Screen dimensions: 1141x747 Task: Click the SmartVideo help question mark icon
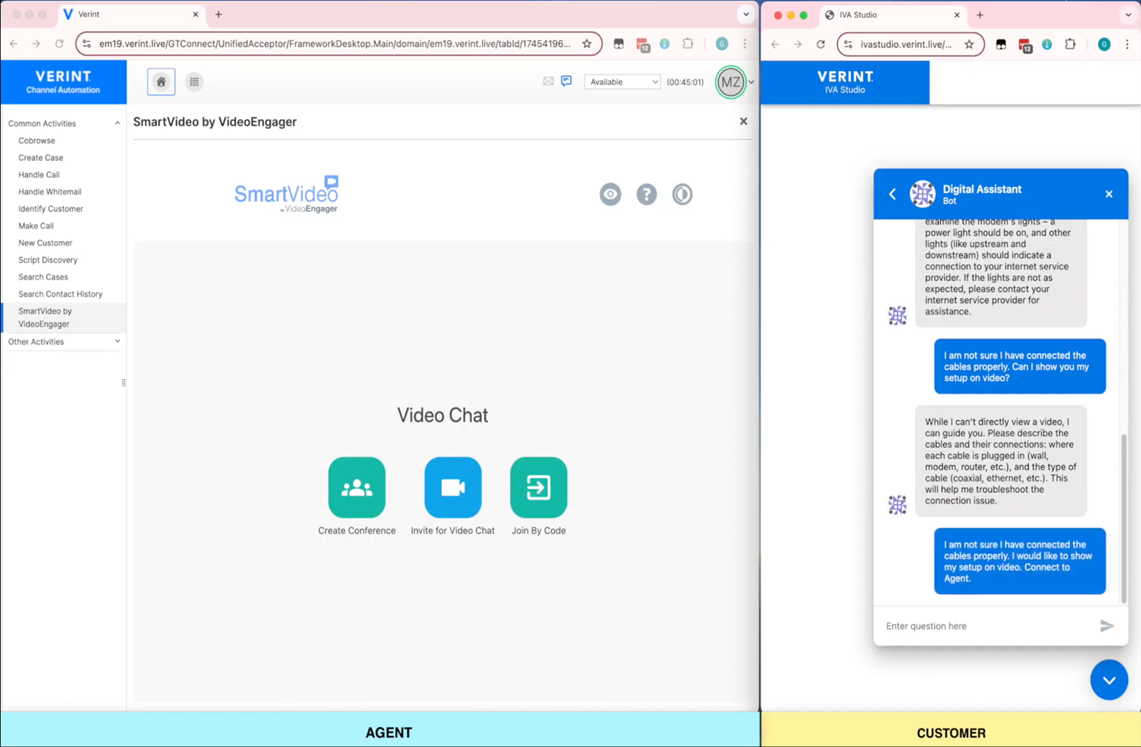[646, 194]
